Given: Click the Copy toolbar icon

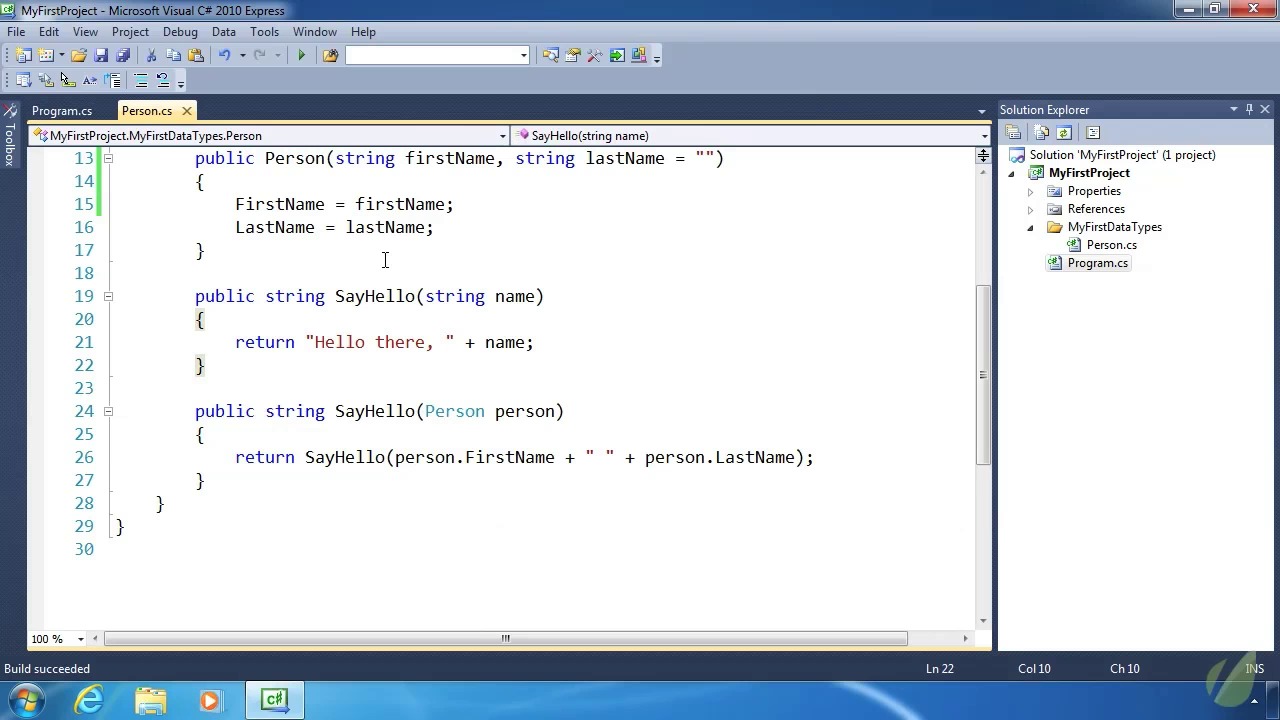Looking at the screenshot, I should tap(173, 56).
